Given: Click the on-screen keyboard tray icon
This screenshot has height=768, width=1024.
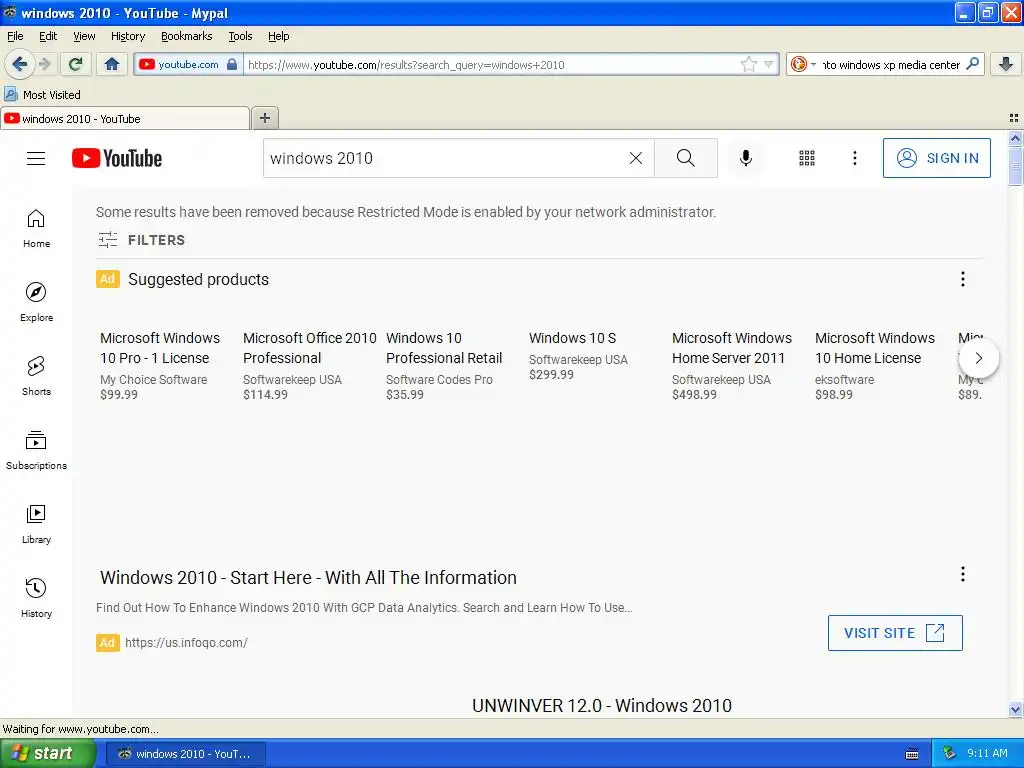Looking at the screenshot, I should 912,754.
